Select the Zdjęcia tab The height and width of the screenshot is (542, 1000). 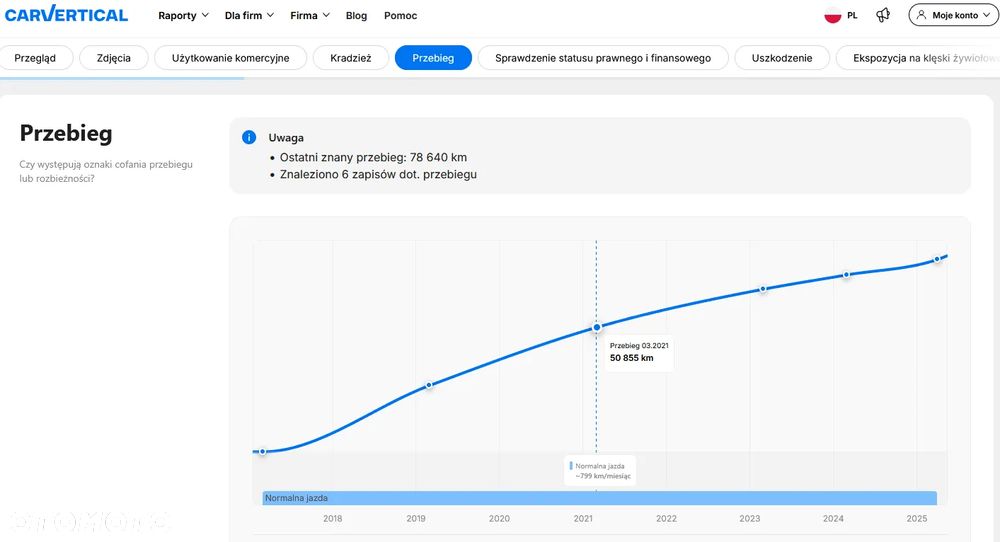[x=114, y=58]
